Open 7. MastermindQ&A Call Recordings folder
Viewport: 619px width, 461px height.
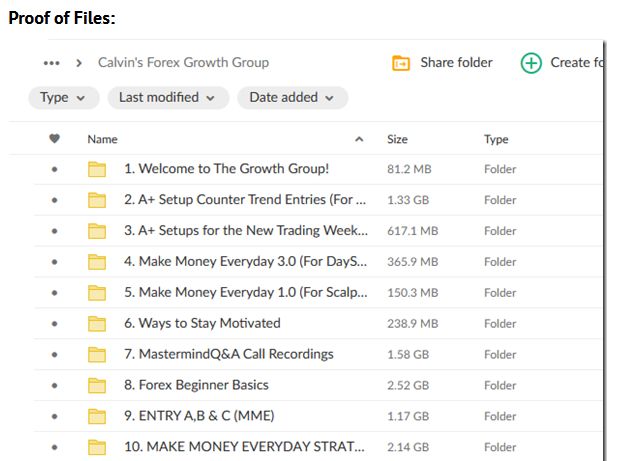(x=229, y=354)
